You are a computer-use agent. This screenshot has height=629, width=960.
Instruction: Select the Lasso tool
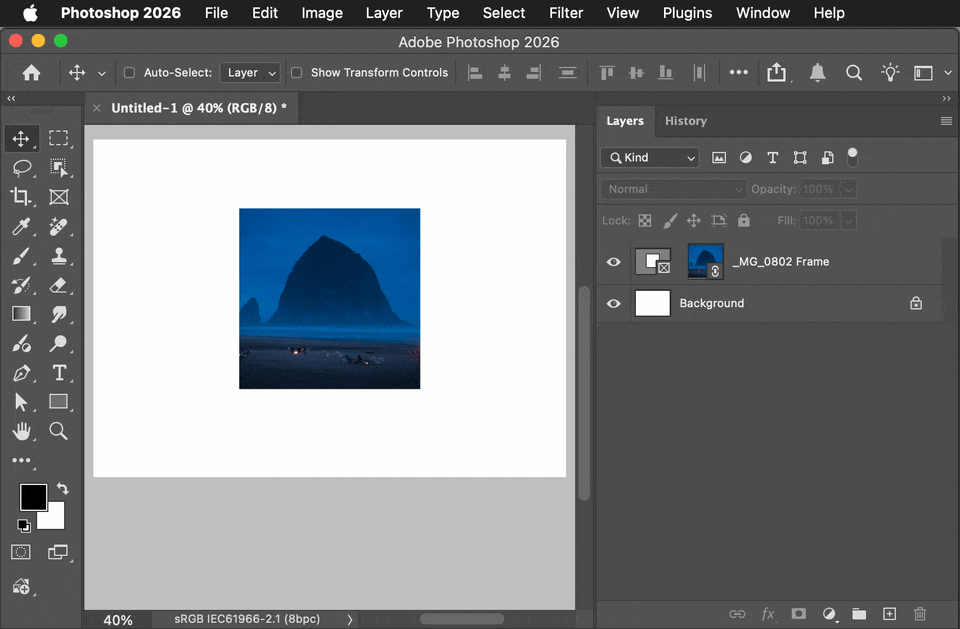click(22, 168)
